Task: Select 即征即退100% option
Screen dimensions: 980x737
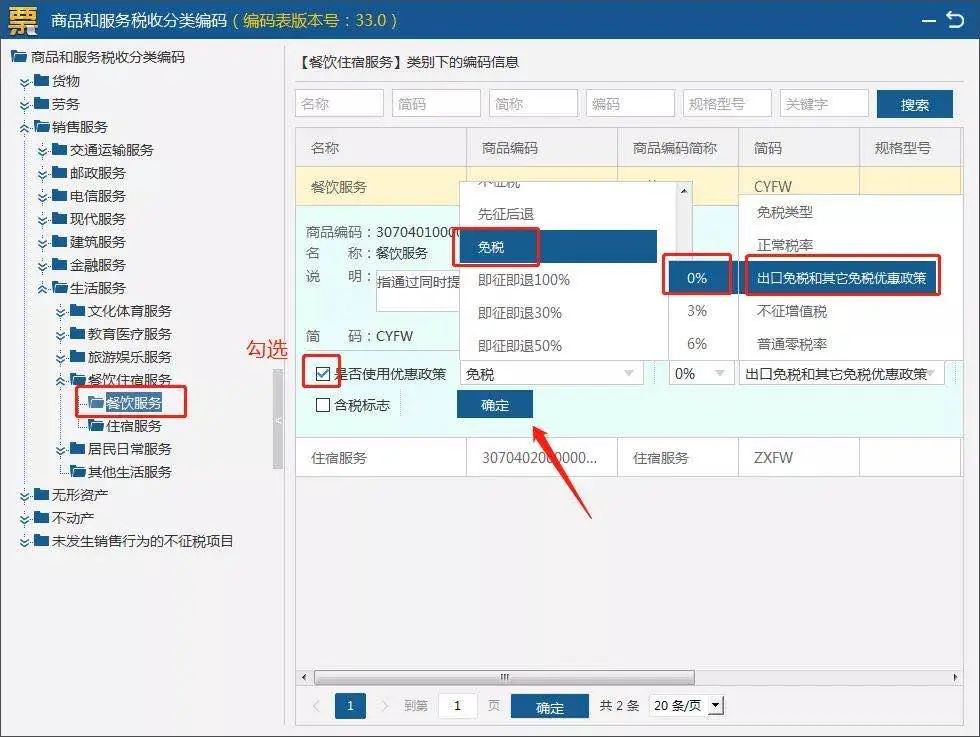Action: (x=524, y=280)
